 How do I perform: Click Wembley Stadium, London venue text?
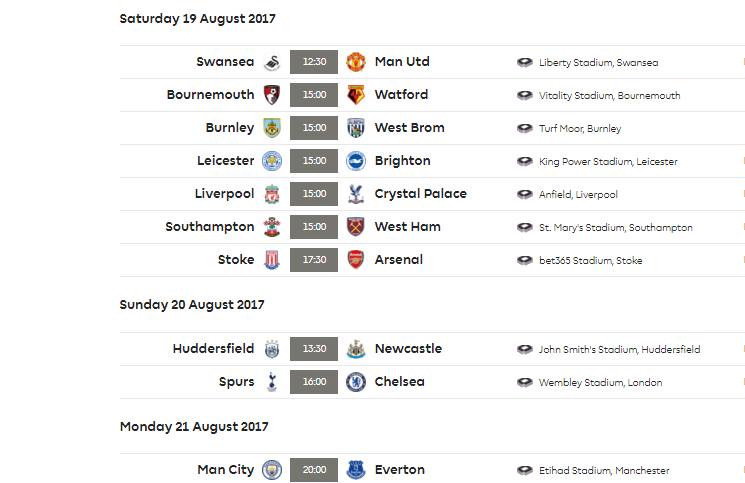[x=600, y=382]
